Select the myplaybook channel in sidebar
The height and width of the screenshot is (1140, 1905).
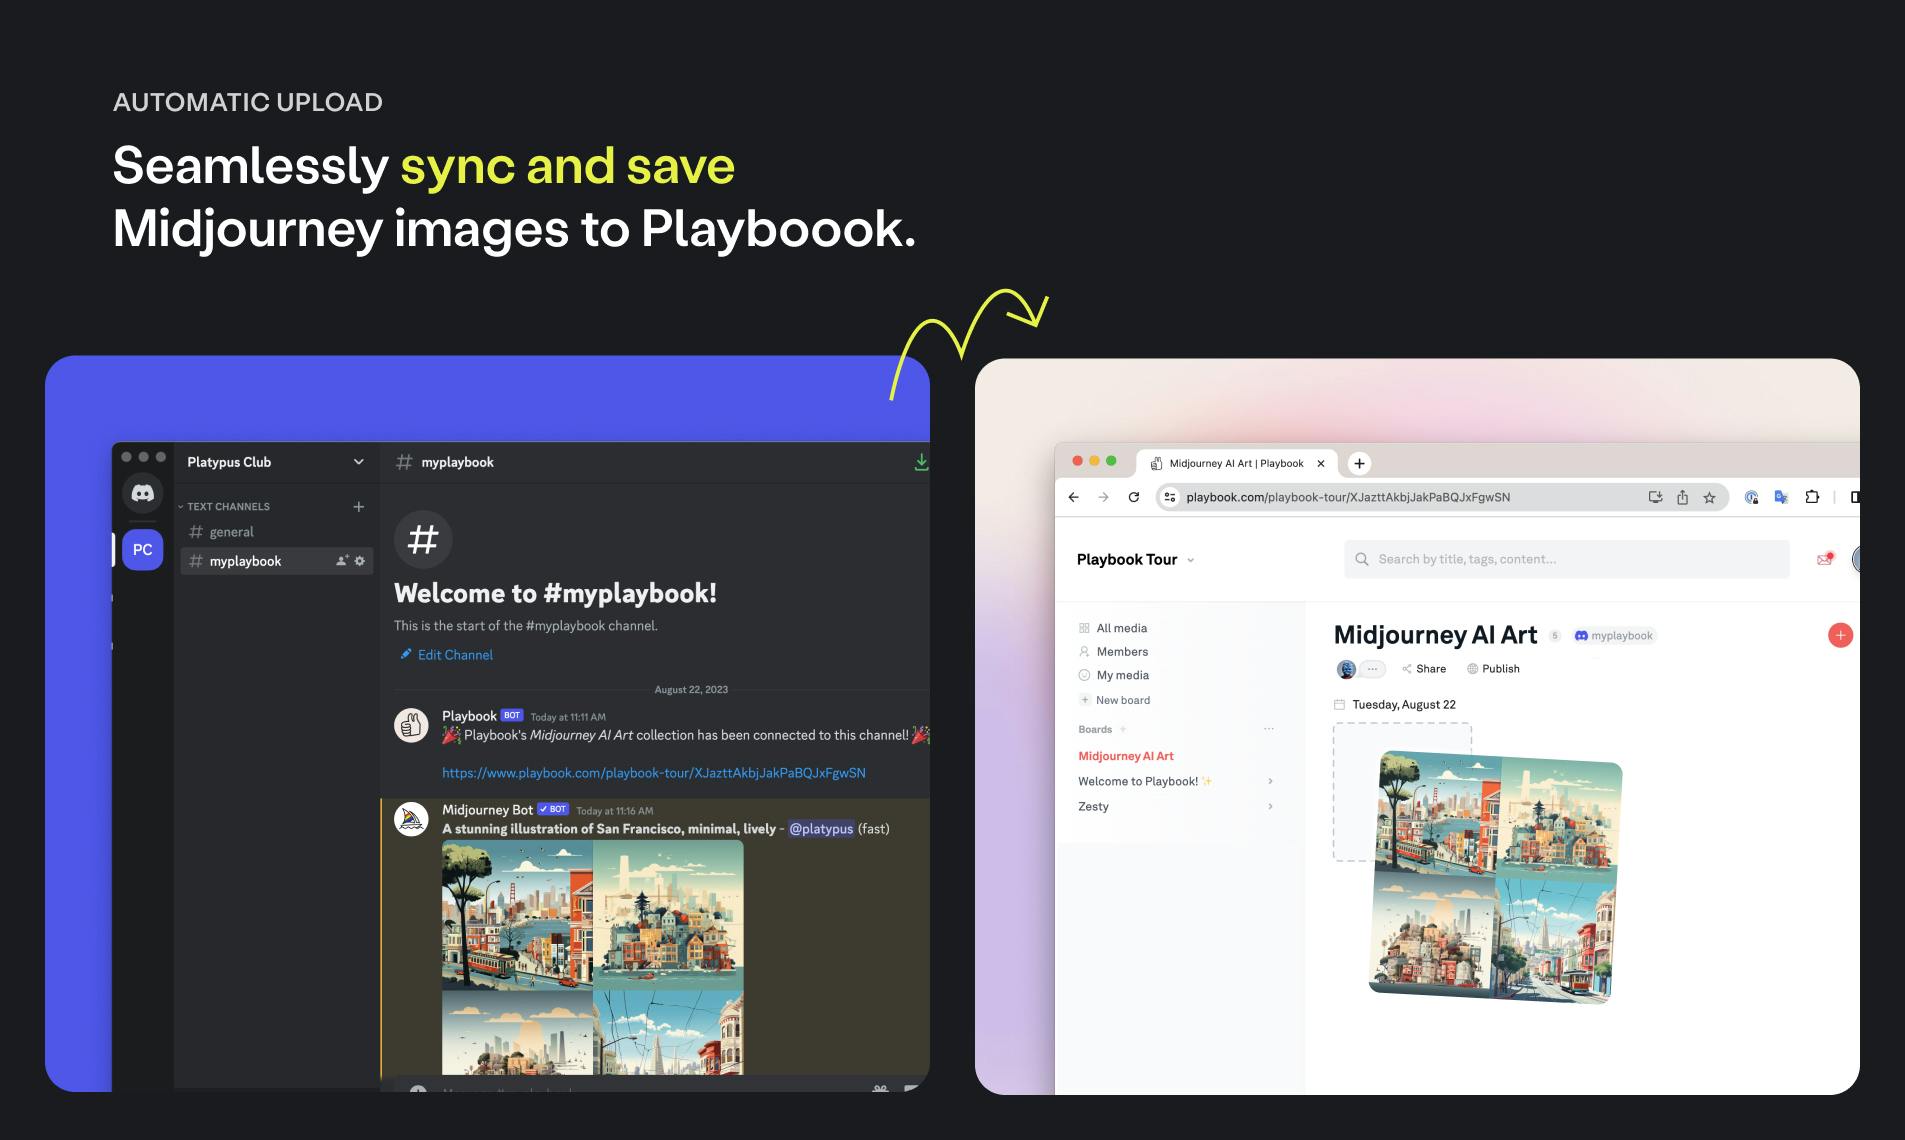(x=276, y=561)
